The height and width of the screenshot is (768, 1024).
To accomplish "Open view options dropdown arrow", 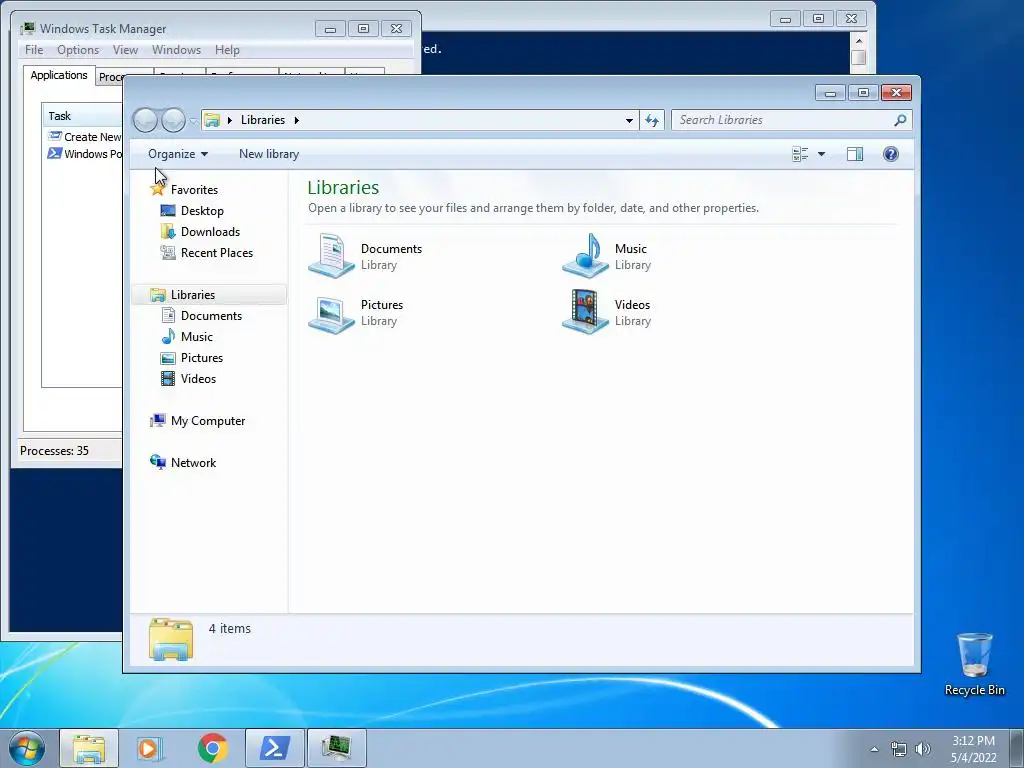I will pyautogui.click(x=822, y=154).
